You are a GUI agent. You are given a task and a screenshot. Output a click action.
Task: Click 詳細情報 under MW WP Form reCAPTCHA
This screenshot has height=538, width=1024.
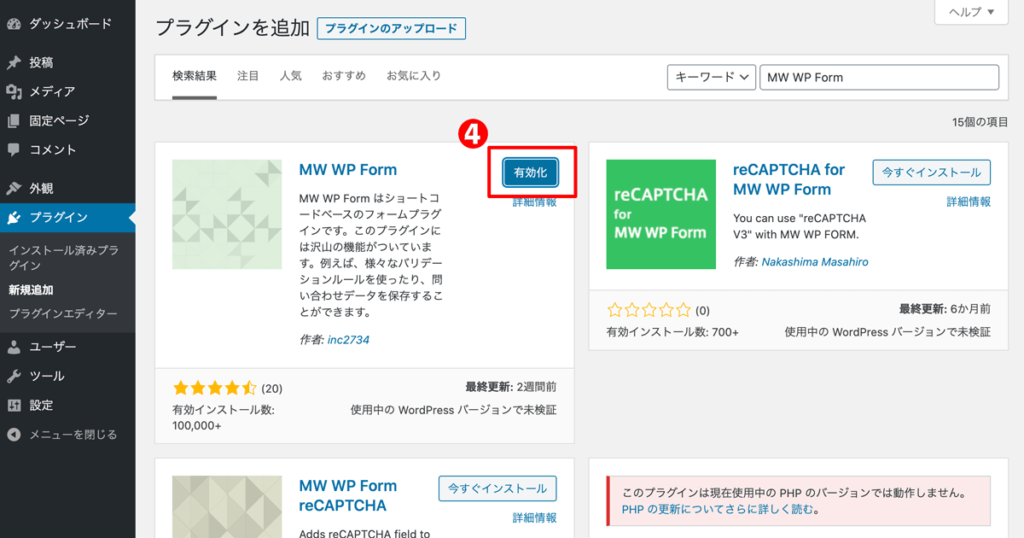pos(534,518)
